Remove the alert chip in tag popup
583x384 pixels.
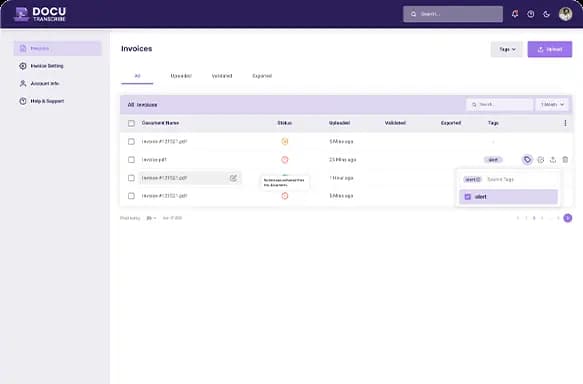tap(479, 179)
